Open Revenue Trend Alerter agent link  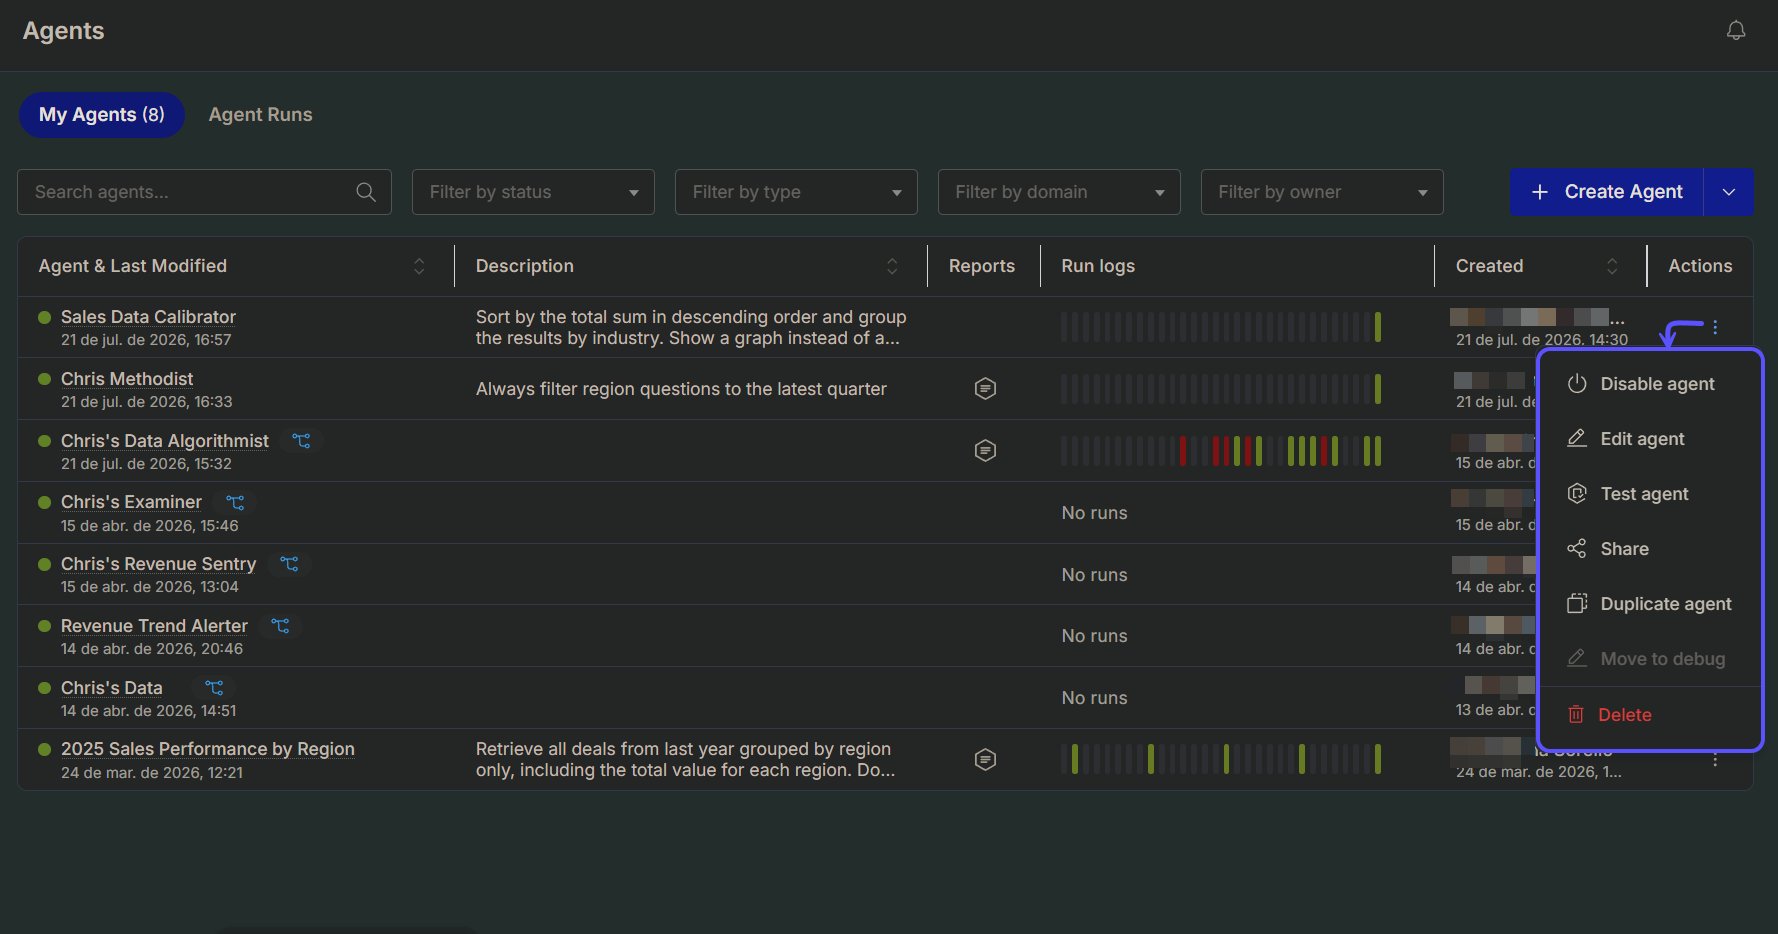click(154, 626)
